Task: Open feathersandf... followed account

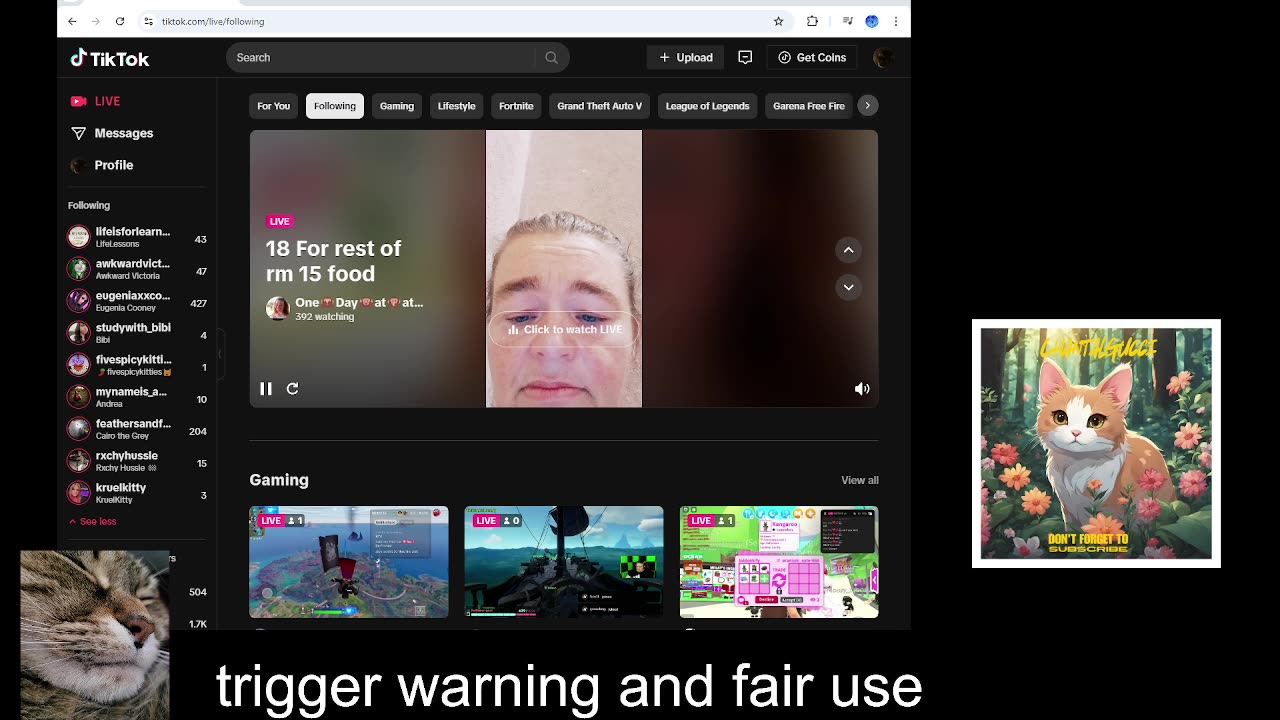Action: pyautogui.click(x=137, y=429)
